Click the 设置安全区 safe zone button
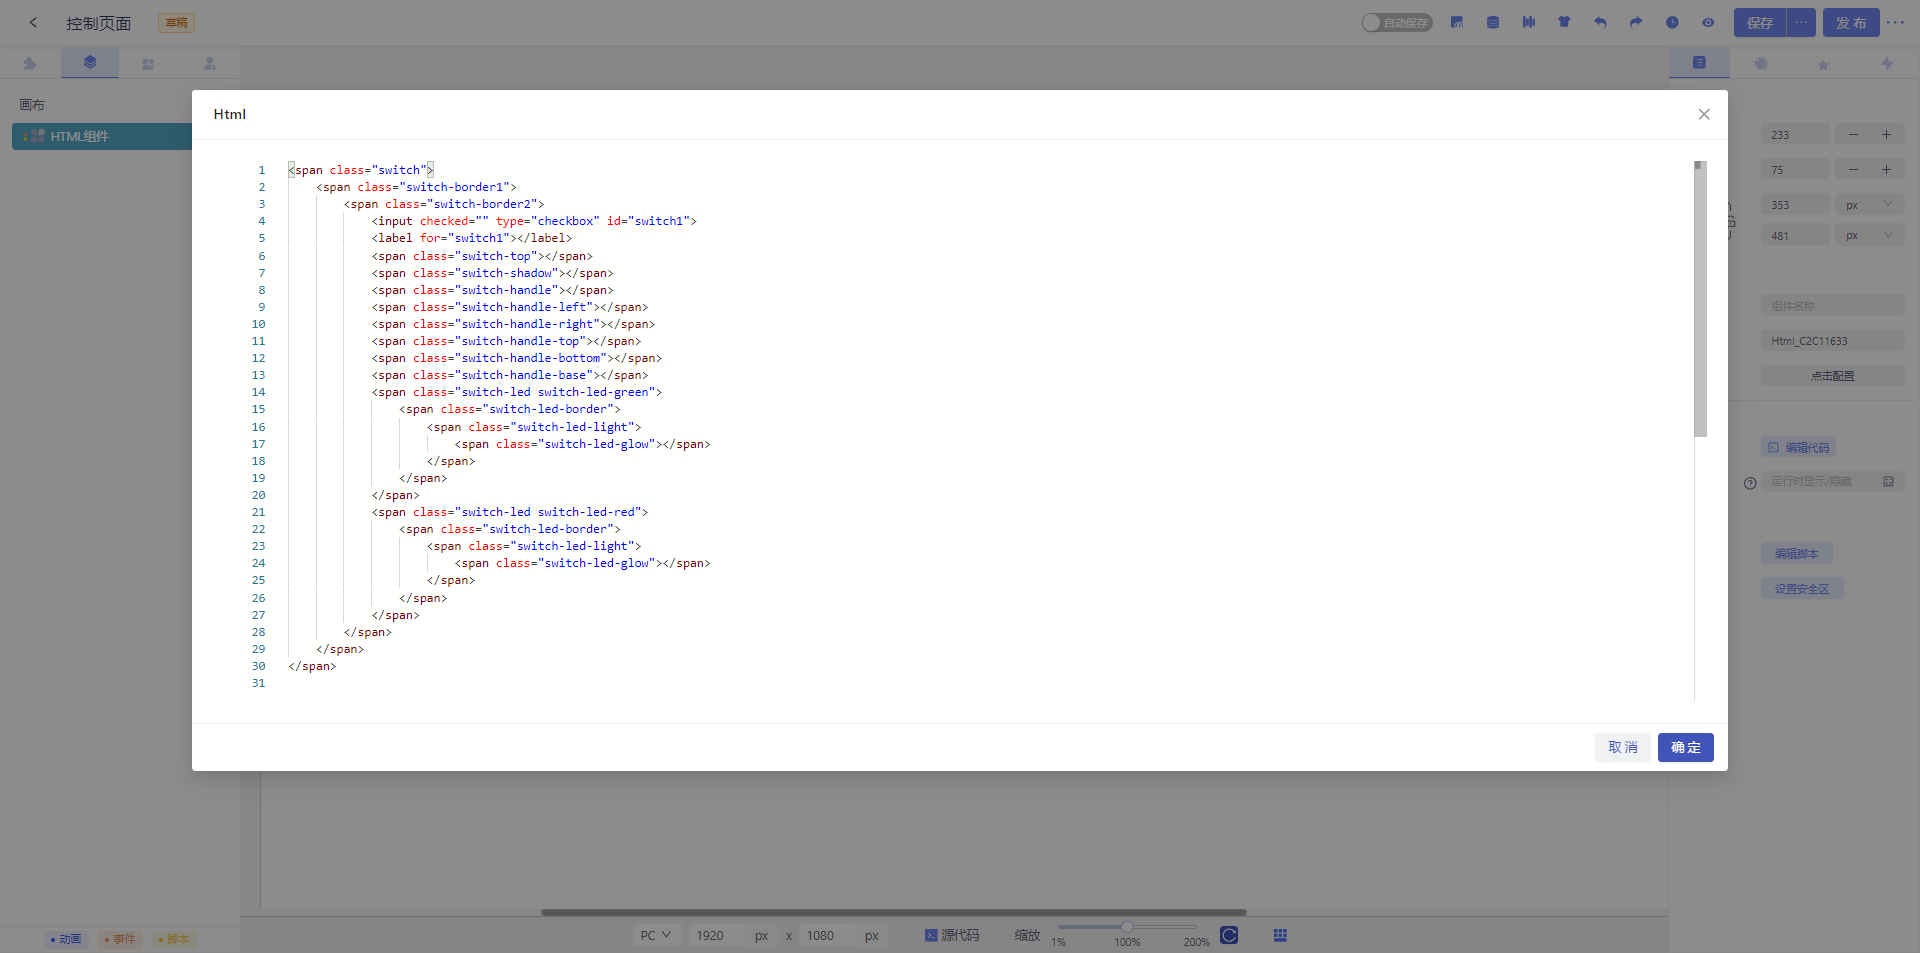This screenshot has width=1920, height=953. [1802, 589]
